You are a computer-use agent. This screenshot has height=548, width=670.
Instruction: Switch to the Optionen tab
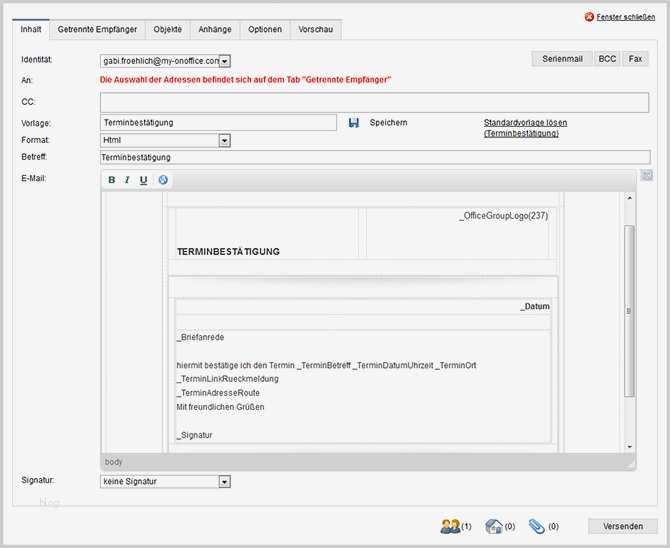(265, 29)
